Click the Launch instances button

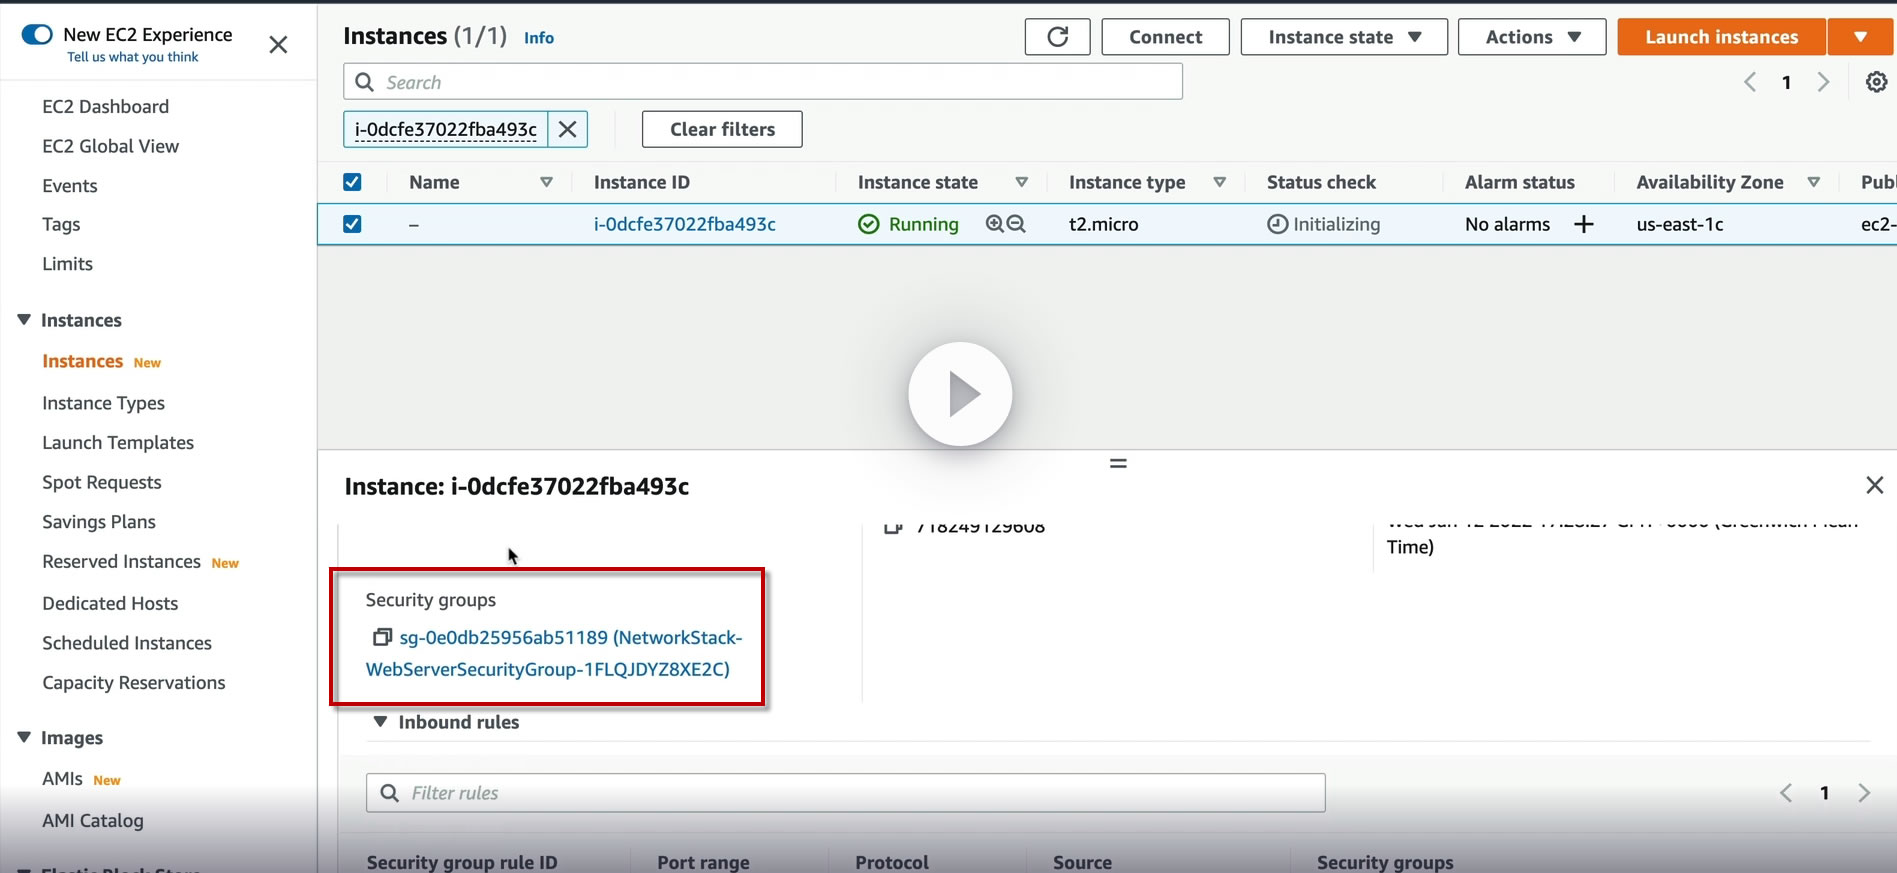click(1721, 37)
